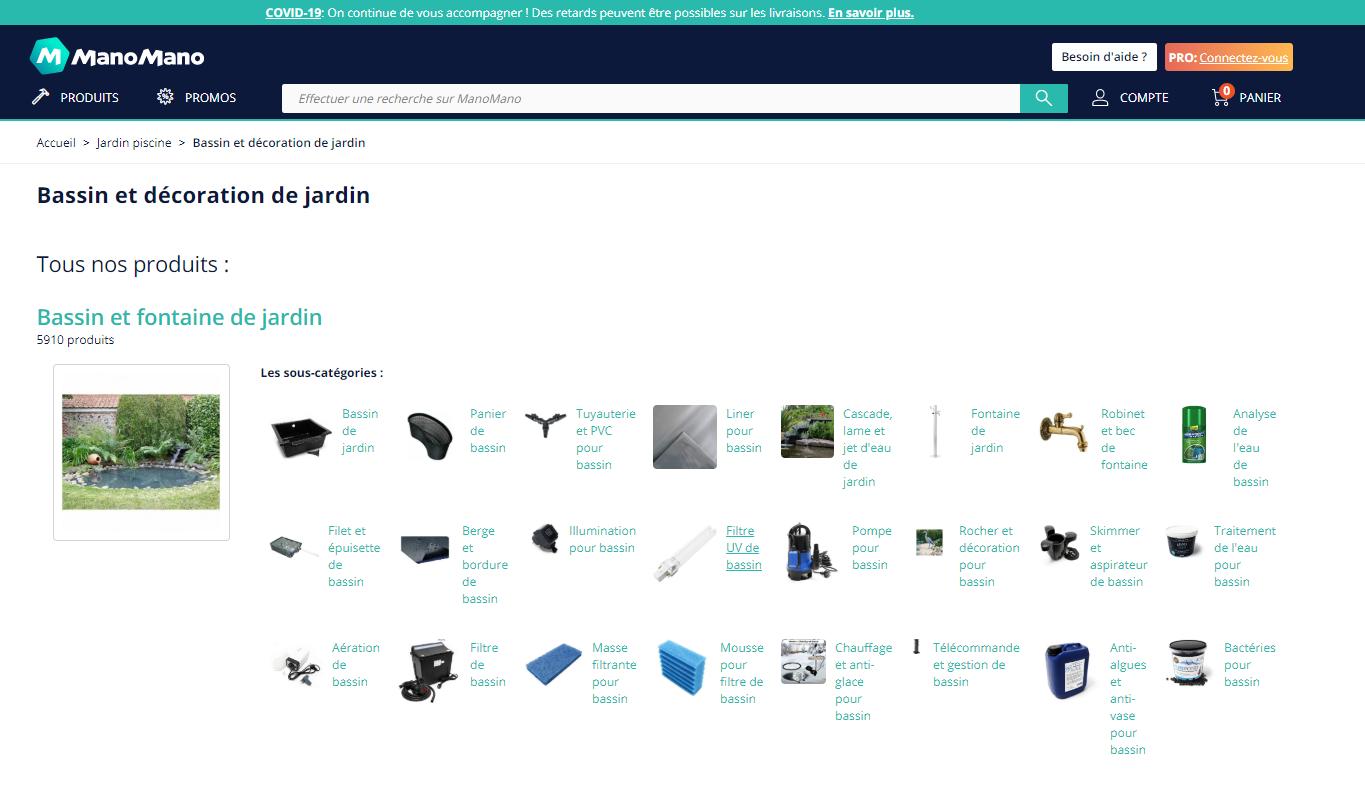Click the Anti-algues jerrycan image

click(x=1069, y=671)
